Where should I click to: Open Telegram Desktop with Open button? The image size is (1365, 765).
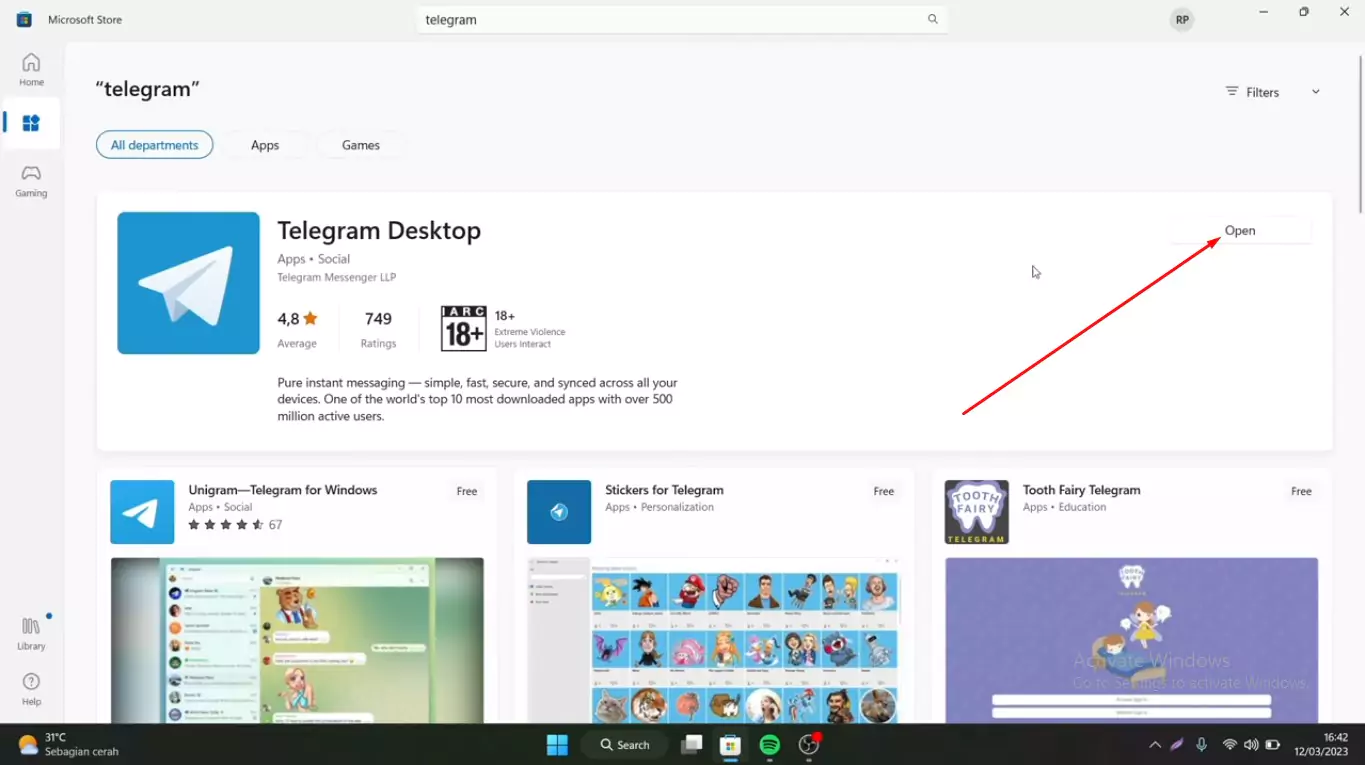(1240, 230)
